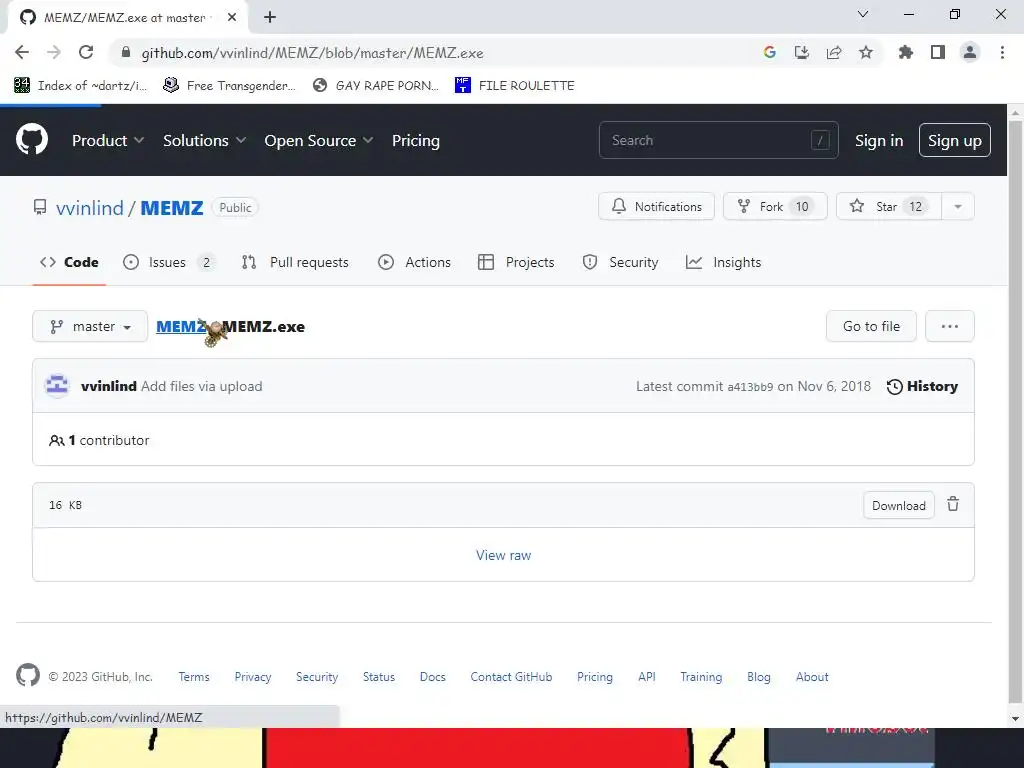Click the vvinlind avatar in commit row
The width and height of the screenshot is (1024, 768).
tap(57, 386)
